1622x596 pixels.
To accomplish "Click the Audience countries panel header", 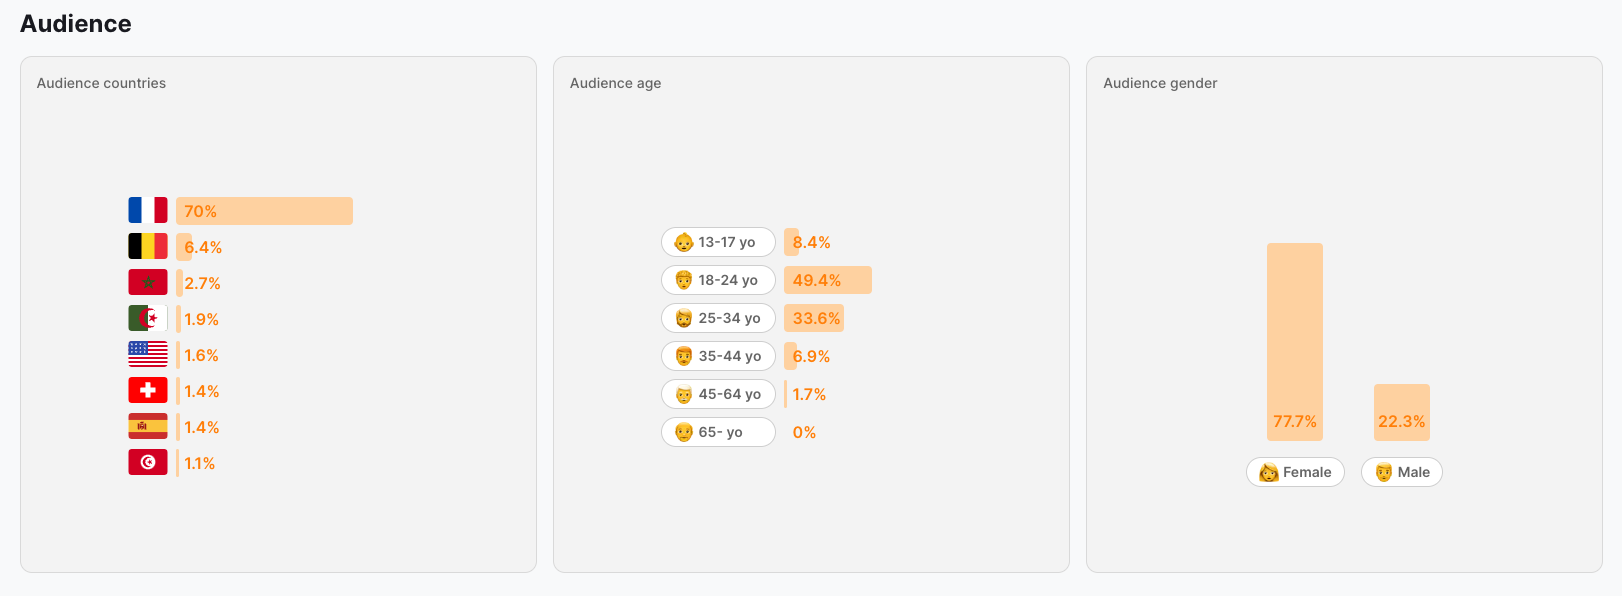I will (101, 83).
